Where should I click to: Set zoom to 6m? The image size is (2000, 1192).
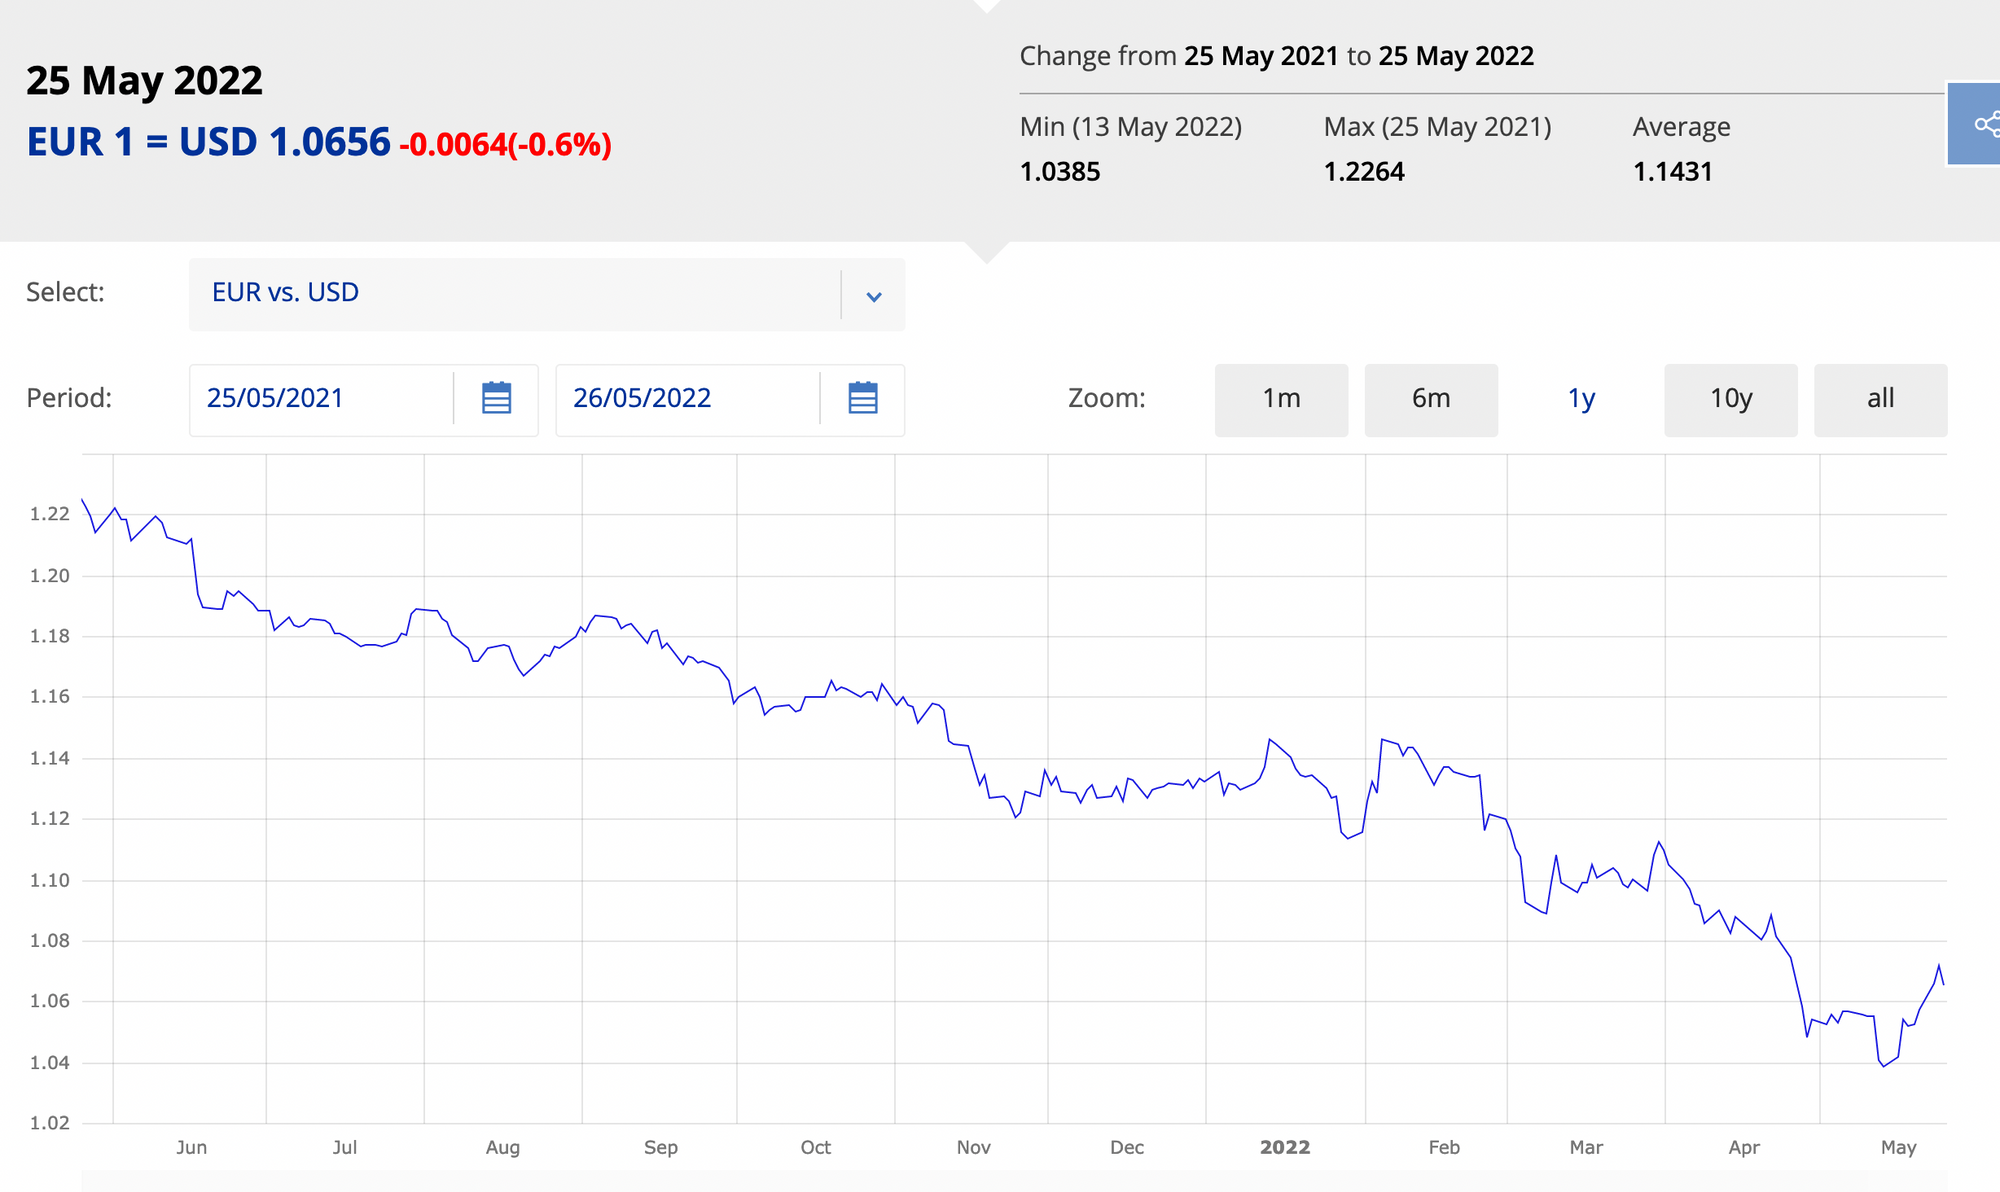[1431, 399]
